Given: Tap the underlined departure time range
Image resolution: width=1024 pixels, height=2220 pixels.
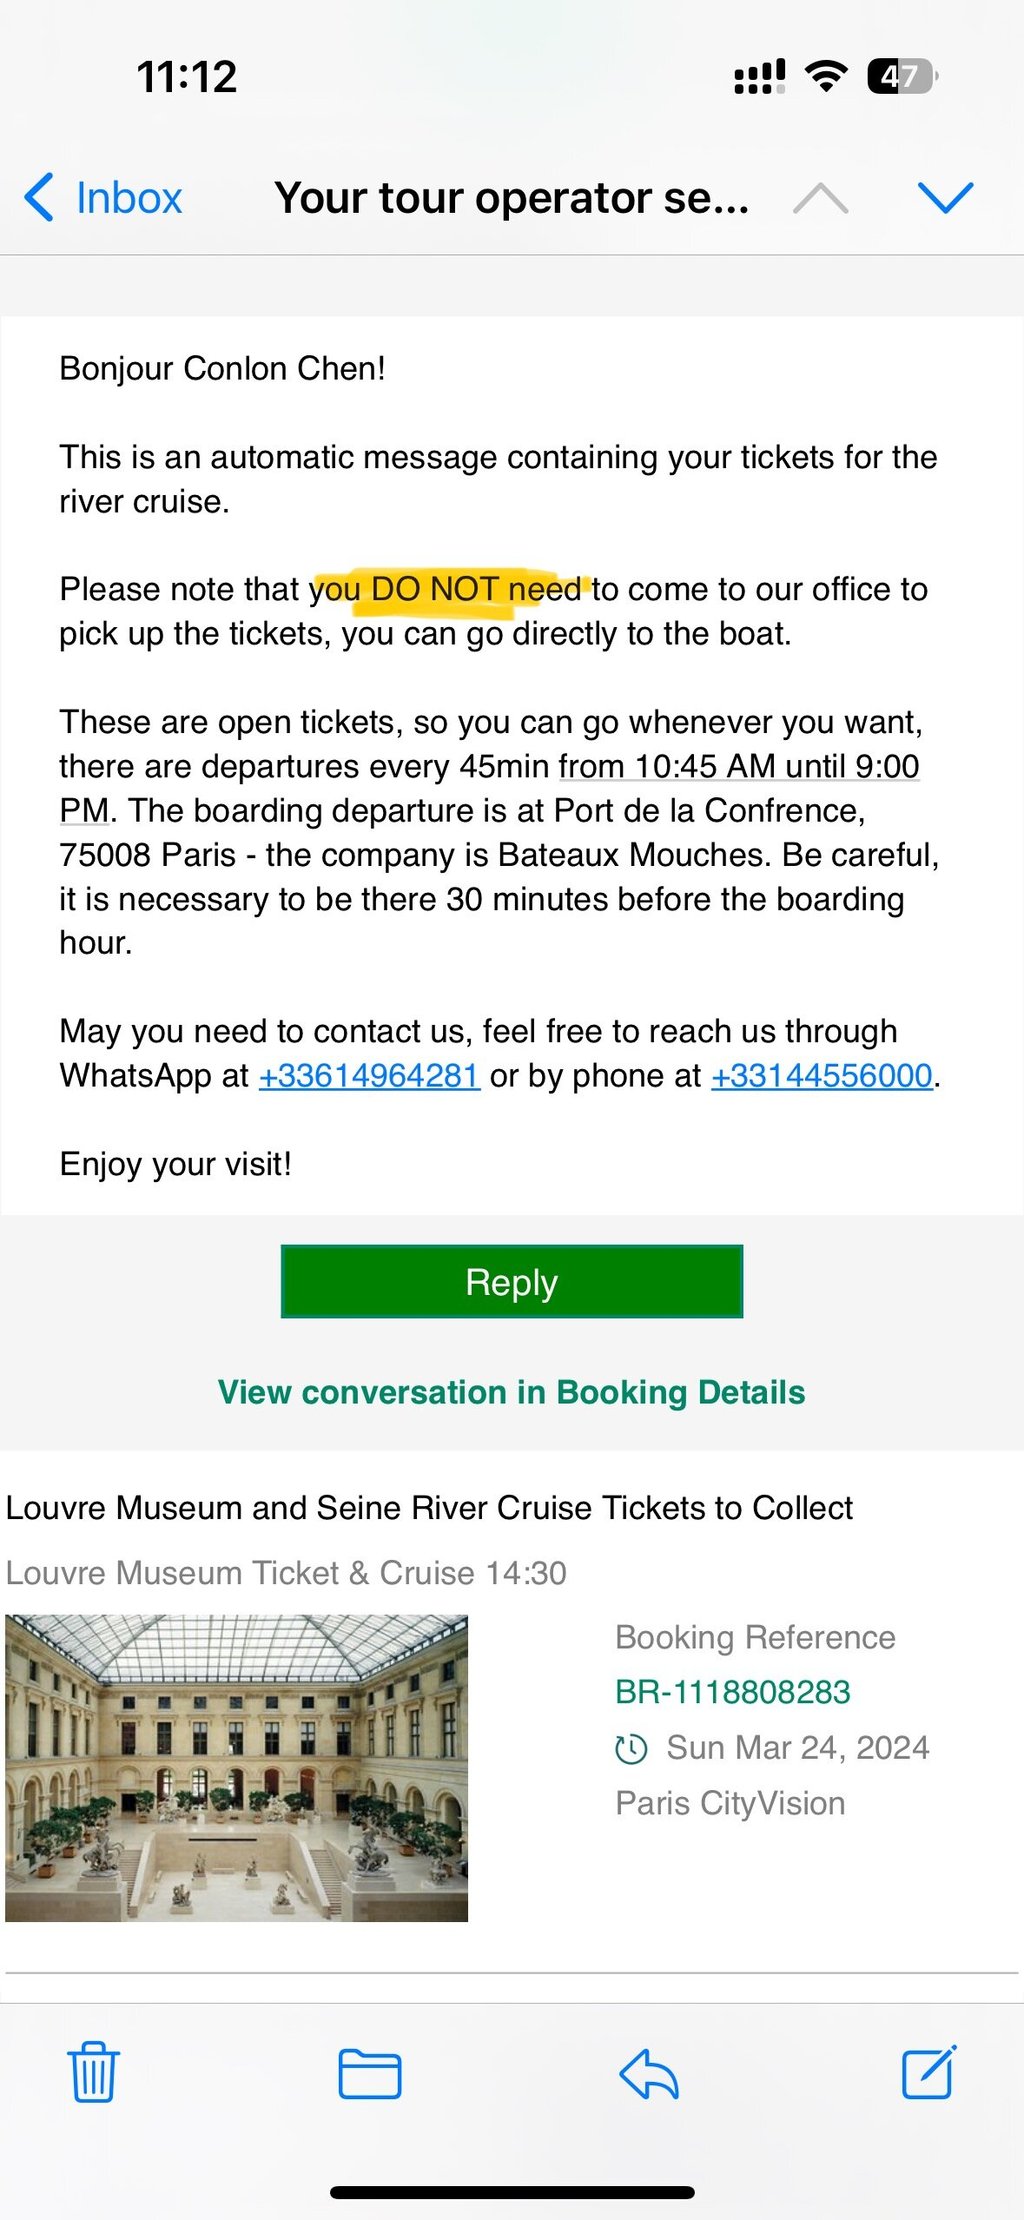Looking at the screenshot, I should tap(738, 767).
